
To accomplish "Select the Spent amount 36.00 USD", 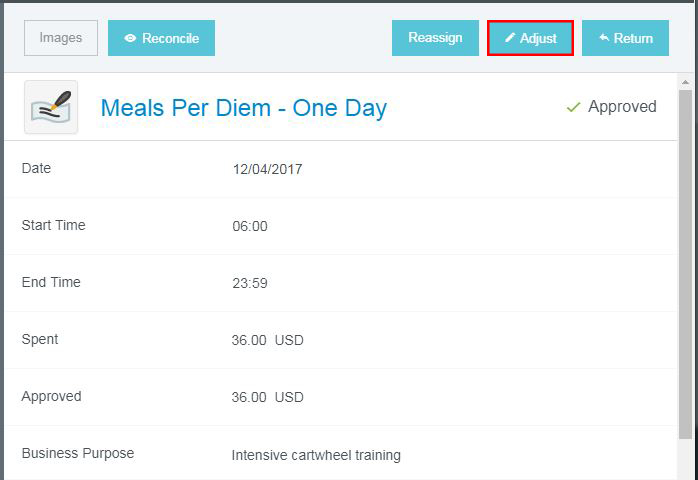I will coord(267,340).
